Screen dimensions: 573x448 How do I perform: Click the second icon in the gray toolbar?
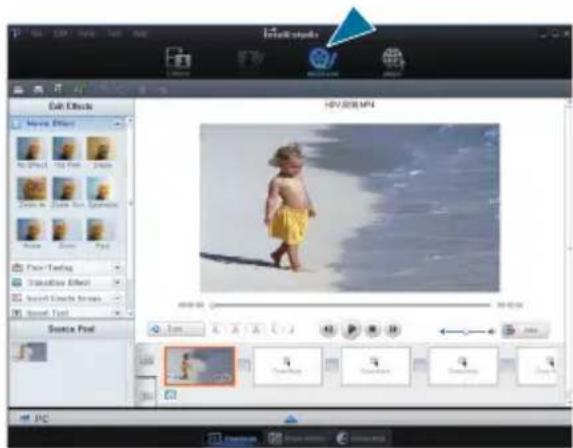tap(38, 89)
